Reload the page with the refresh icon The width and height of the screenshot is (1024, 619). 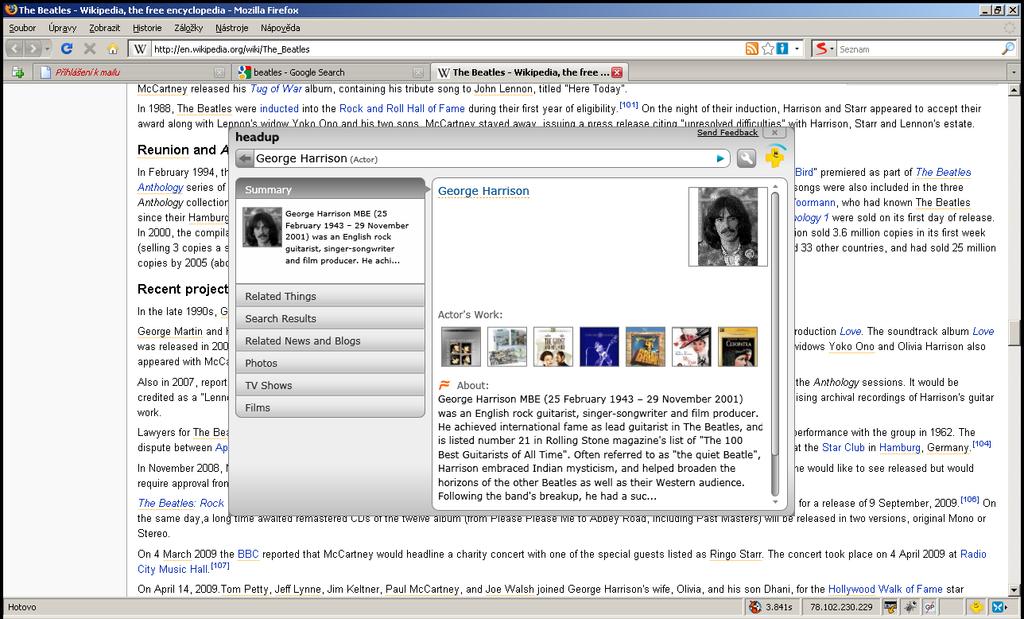[x=67, y=49]
